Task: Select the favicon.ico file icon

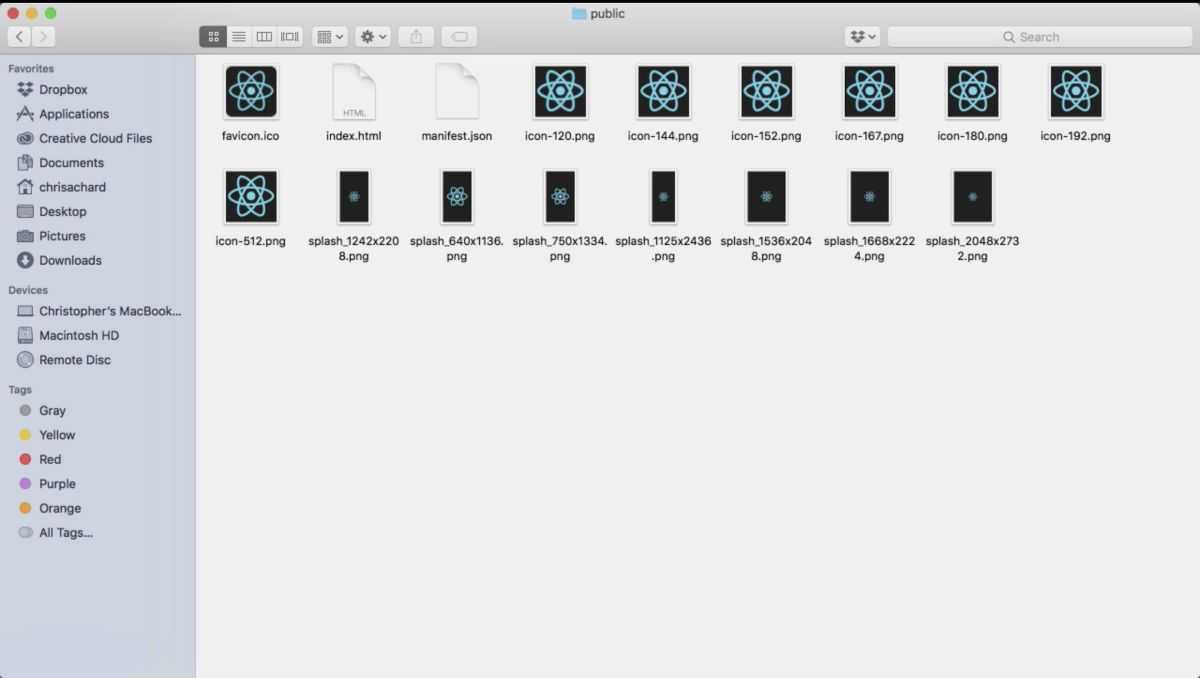Action: 251,92
